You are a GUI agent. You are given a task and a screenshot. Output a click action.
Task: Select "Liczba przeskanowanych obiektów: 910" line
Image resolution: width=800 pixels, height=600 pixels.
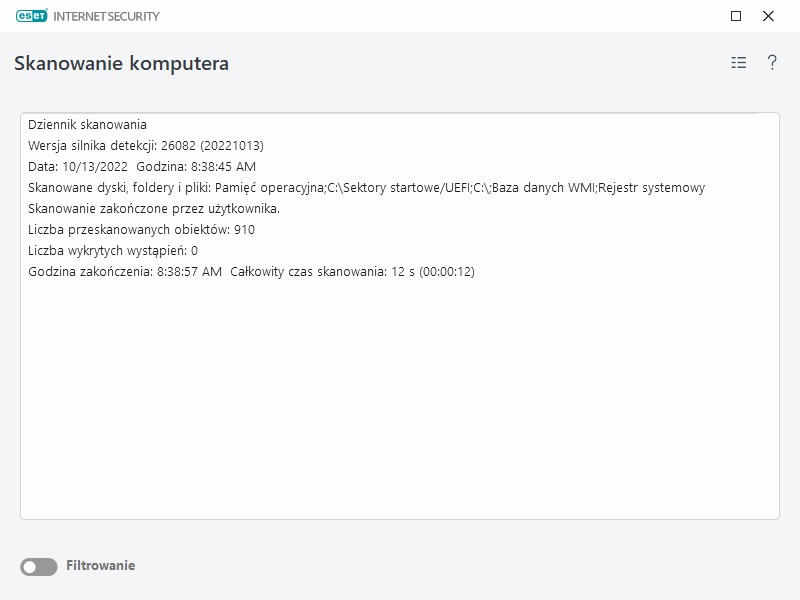[x=141, y=230]
